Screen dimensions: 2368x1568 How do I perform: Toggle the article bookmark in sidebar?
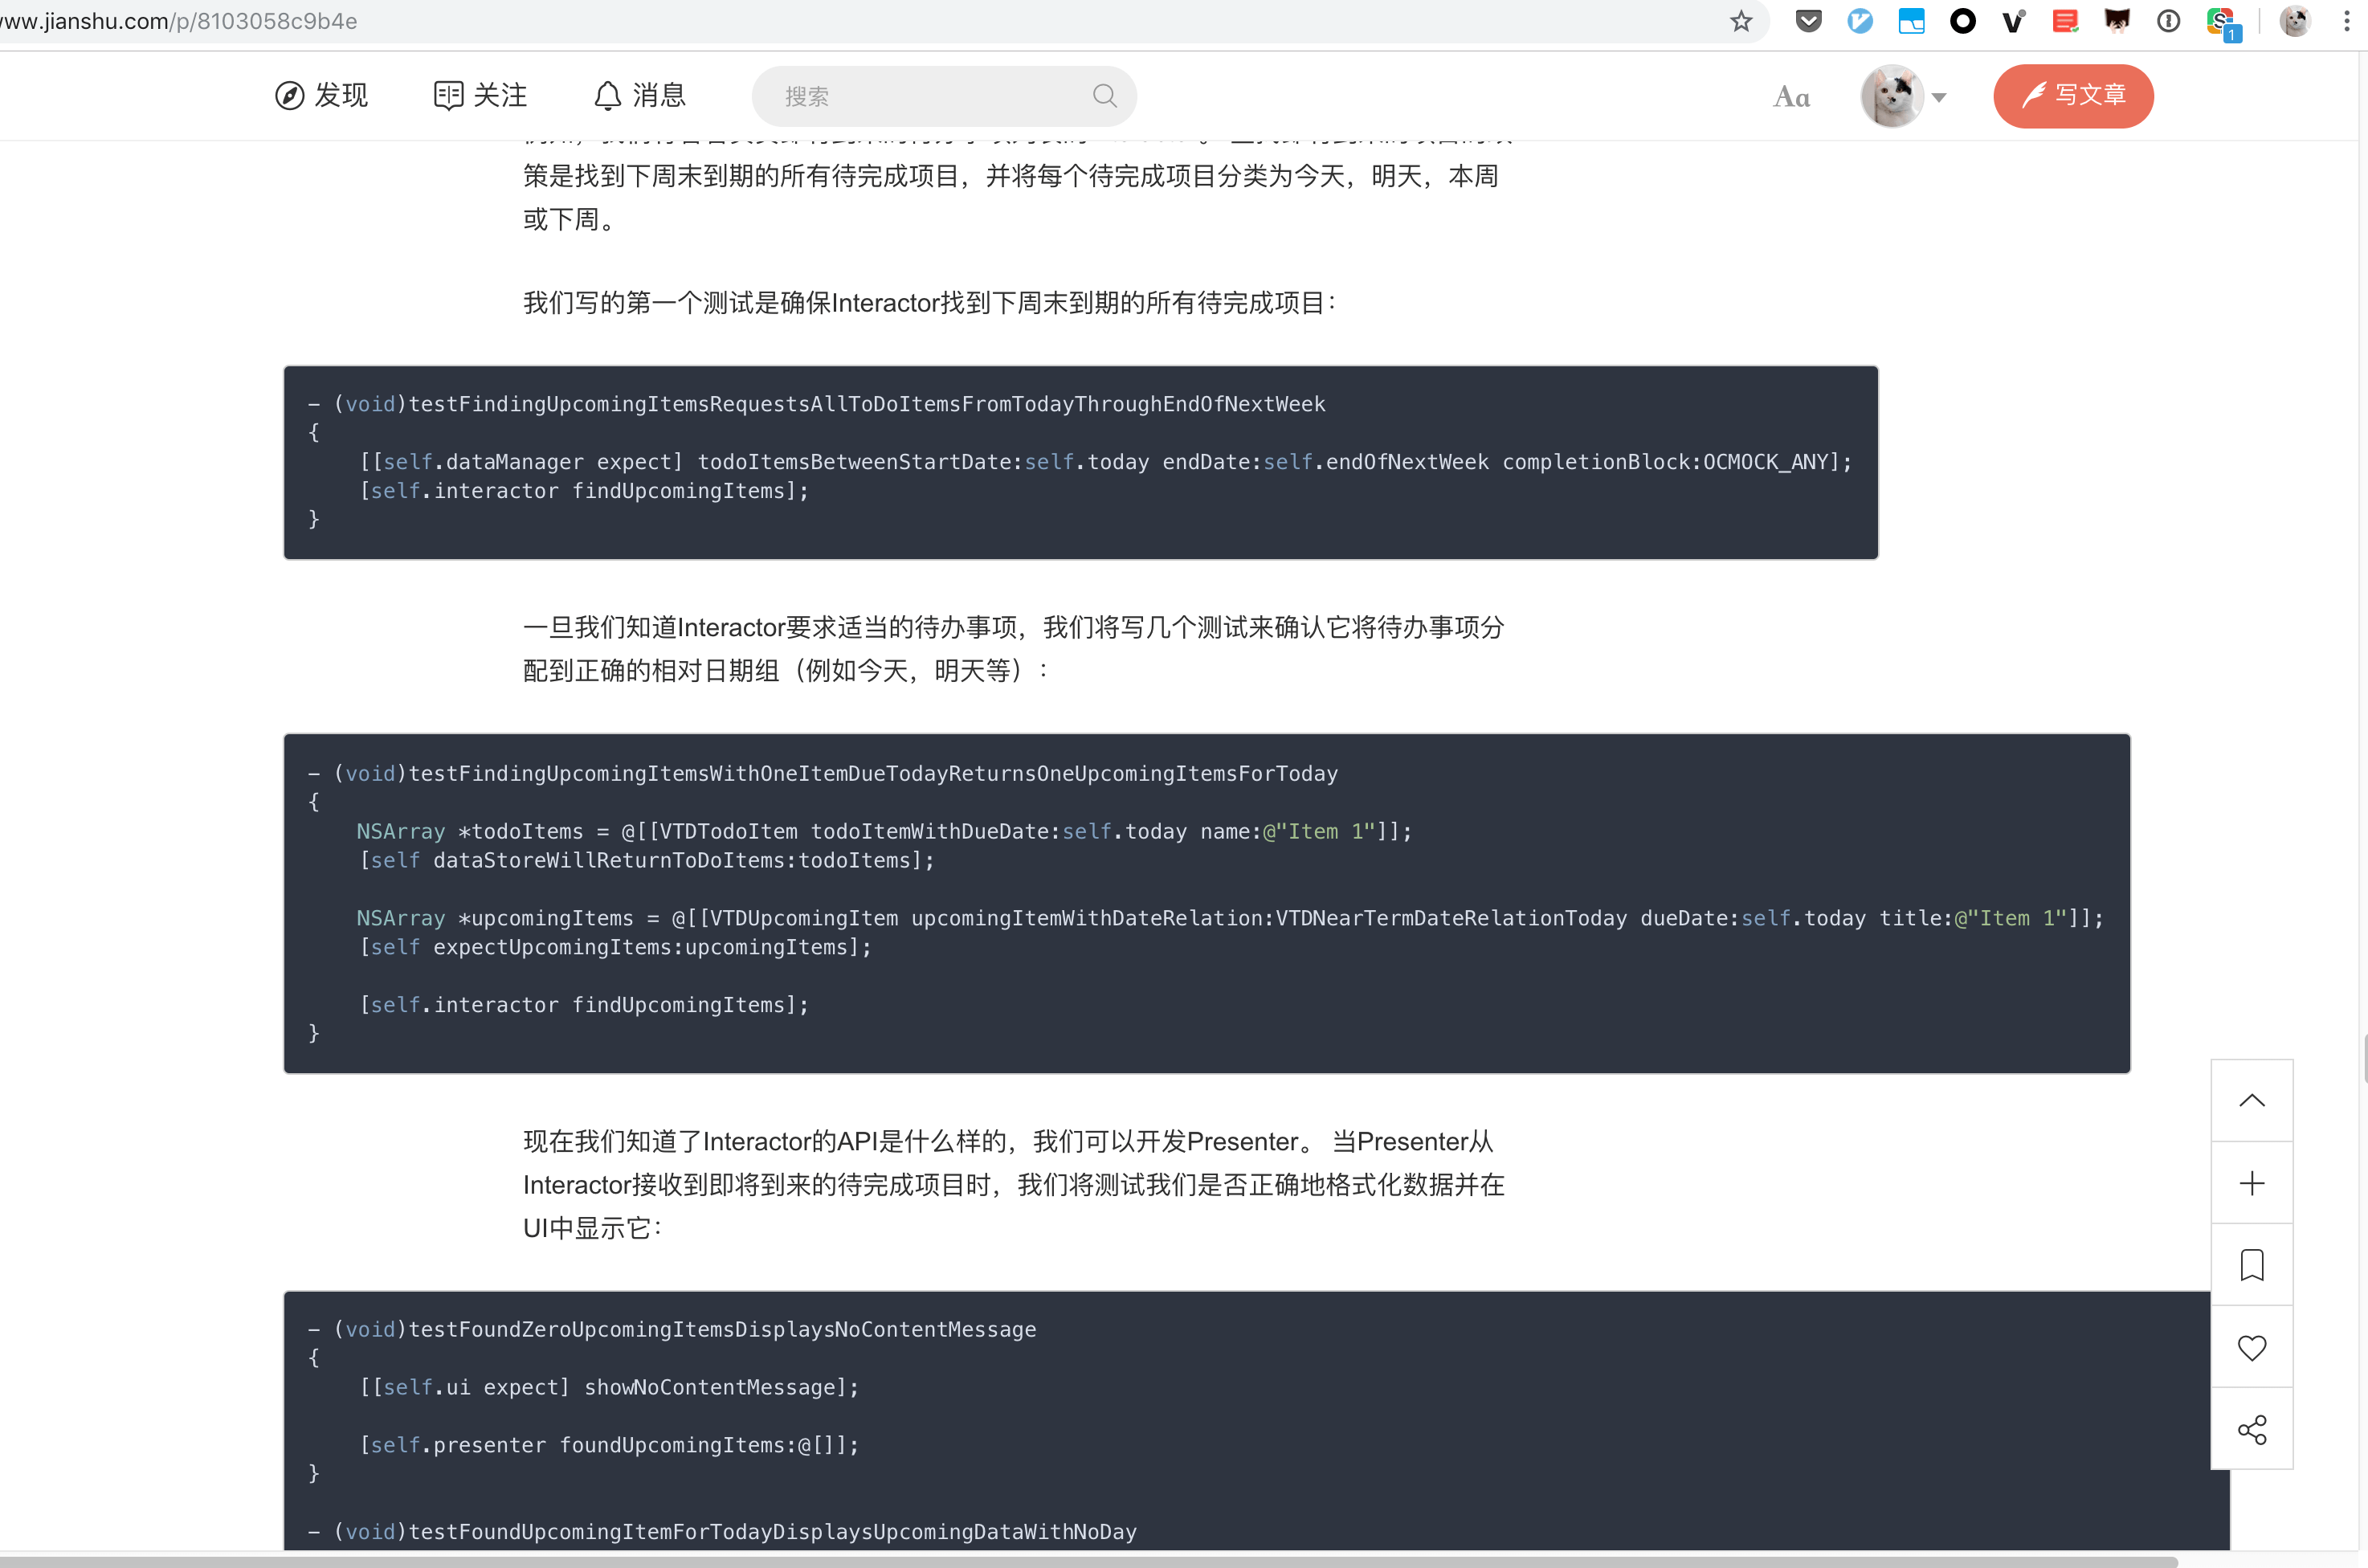2252,1264
